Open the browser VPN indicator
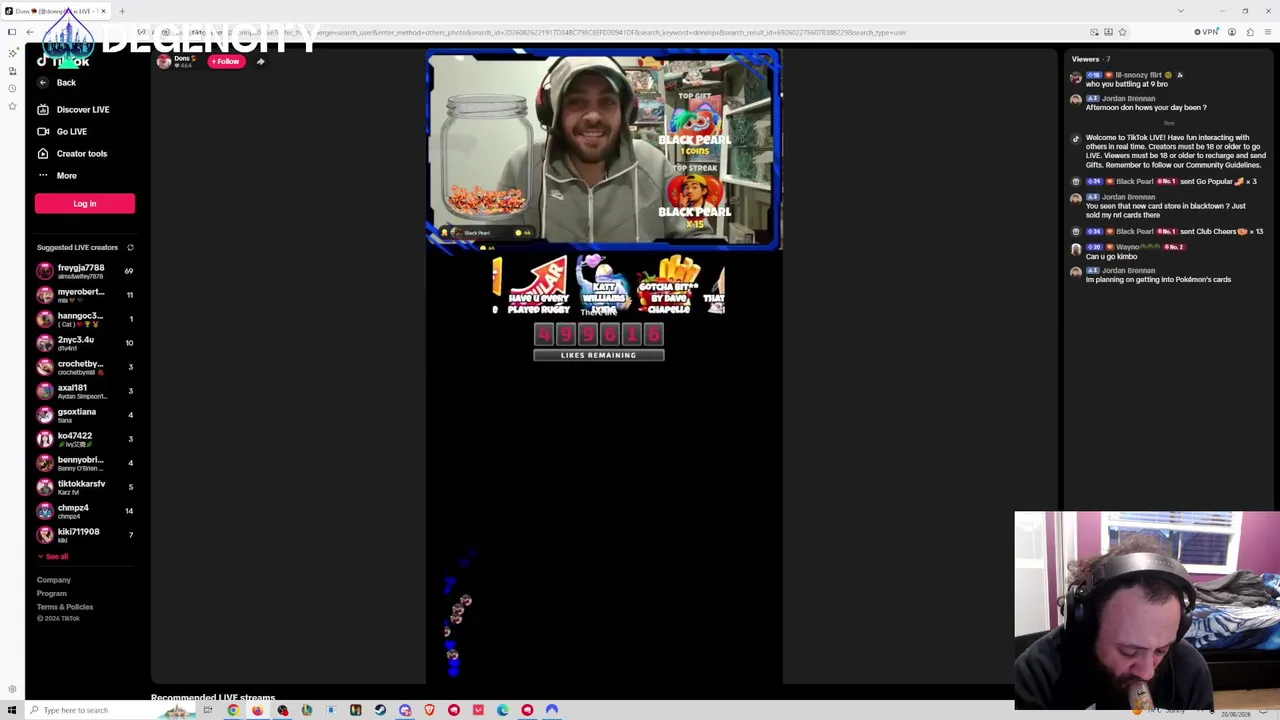1280x720 pixels. [x=1206, y=33]
